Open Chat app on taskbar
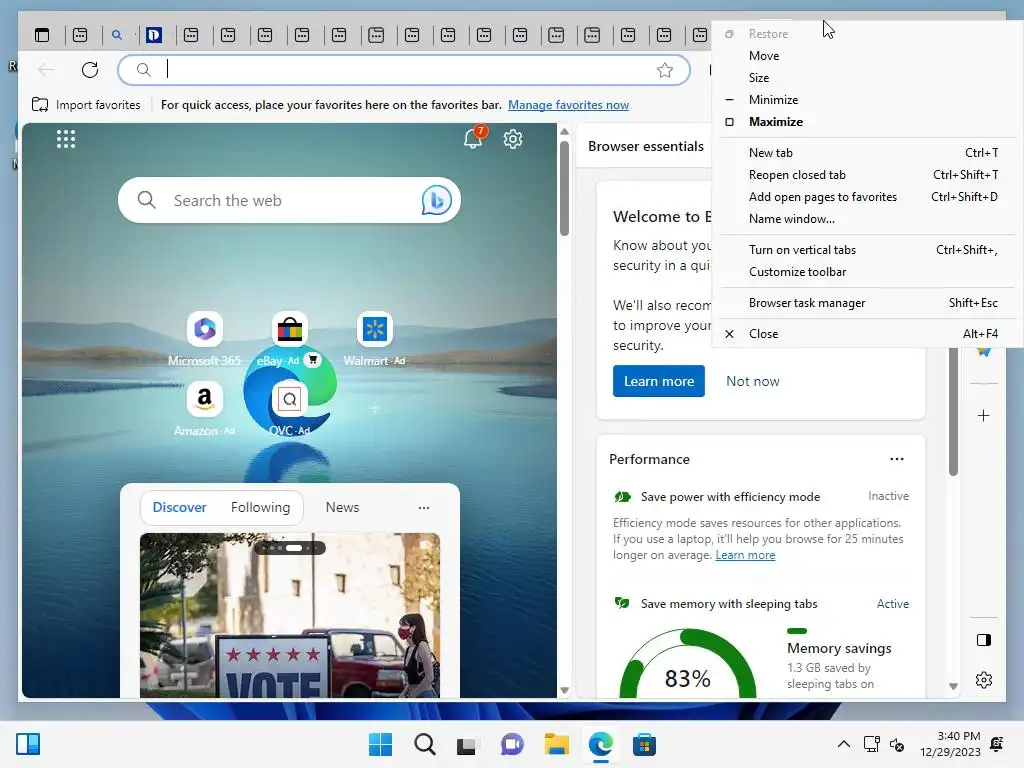This screenshot has width=1024, height=768. pos(512,744)
